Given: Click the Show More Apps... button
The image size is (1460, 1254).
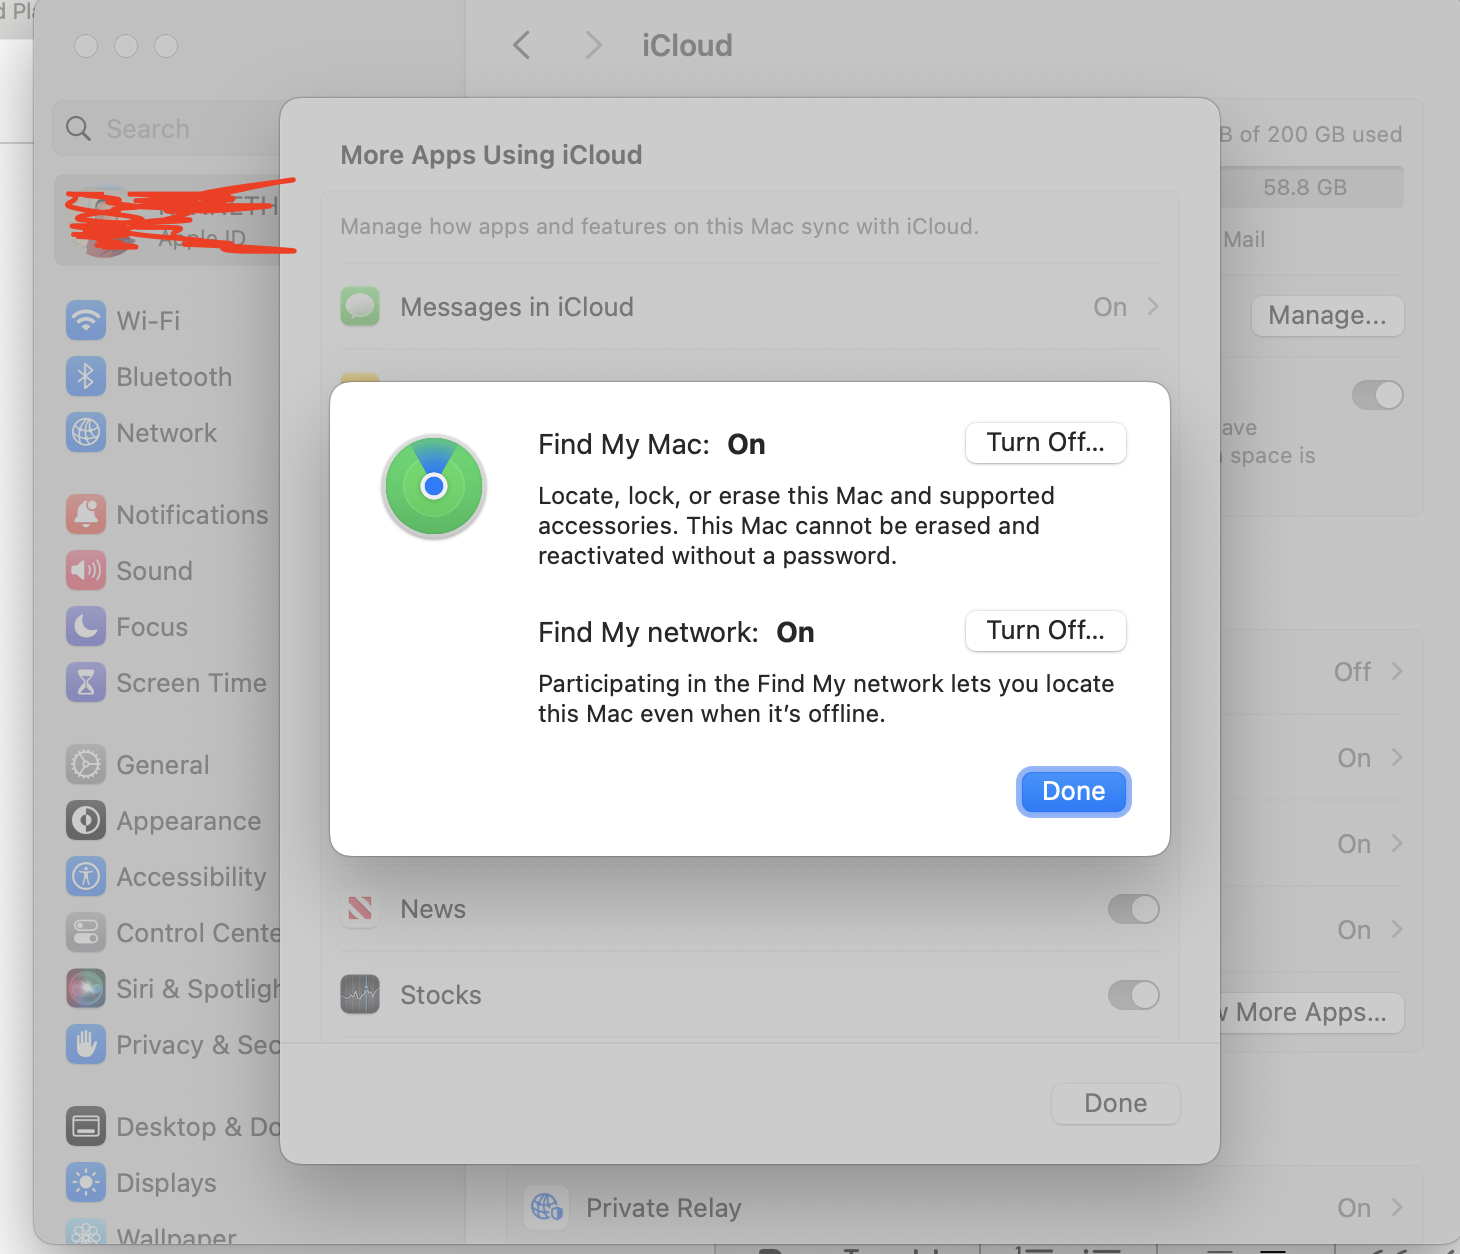Looking at the screenshot, I should (x=1312, y=1013).
